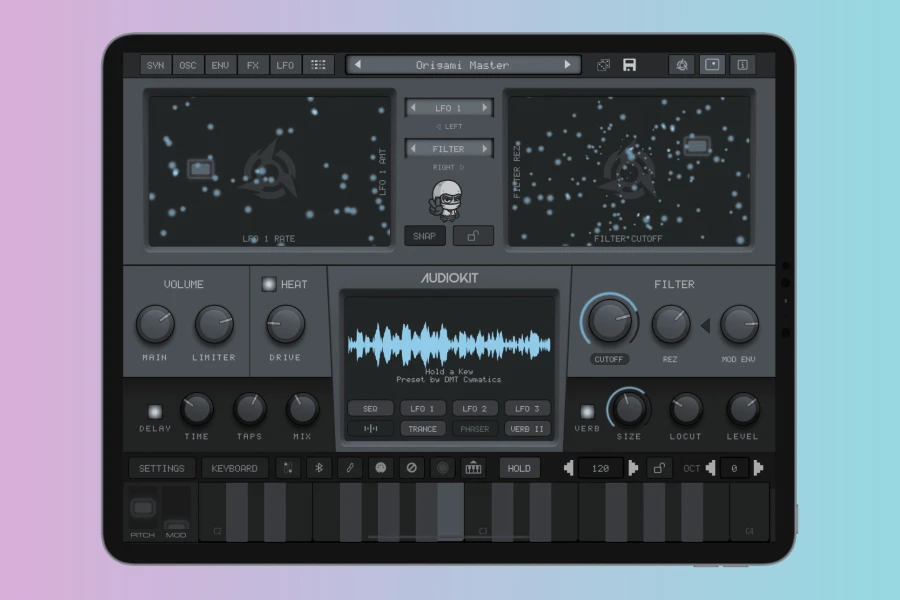Go to the previous preset arrow
900x600 pixels.
358,65
